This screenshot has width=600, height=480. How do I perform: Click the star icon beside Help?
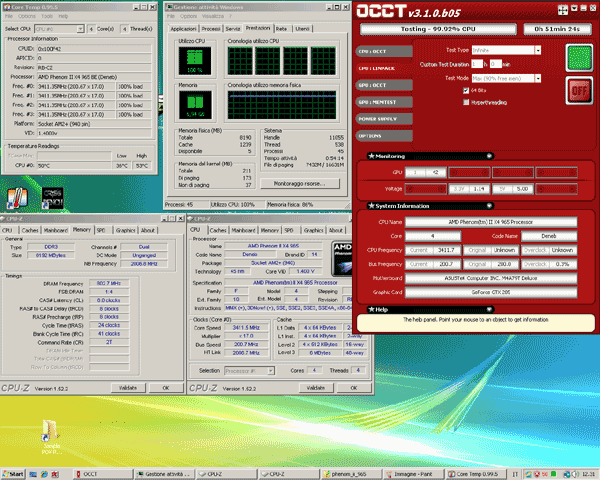371,309
